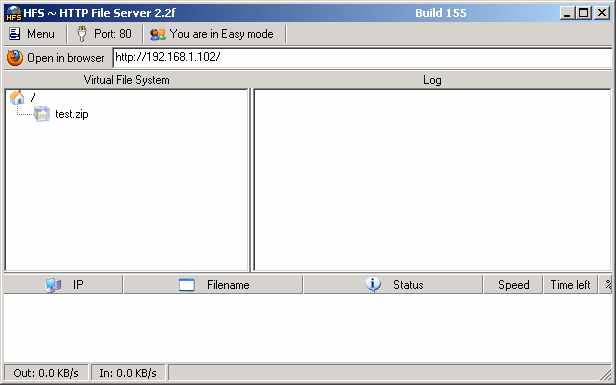This screenshot has height=385, width=616.
Task: Click the HFS title bar icon
Action: pyautogui.click(x=14, y=13)
